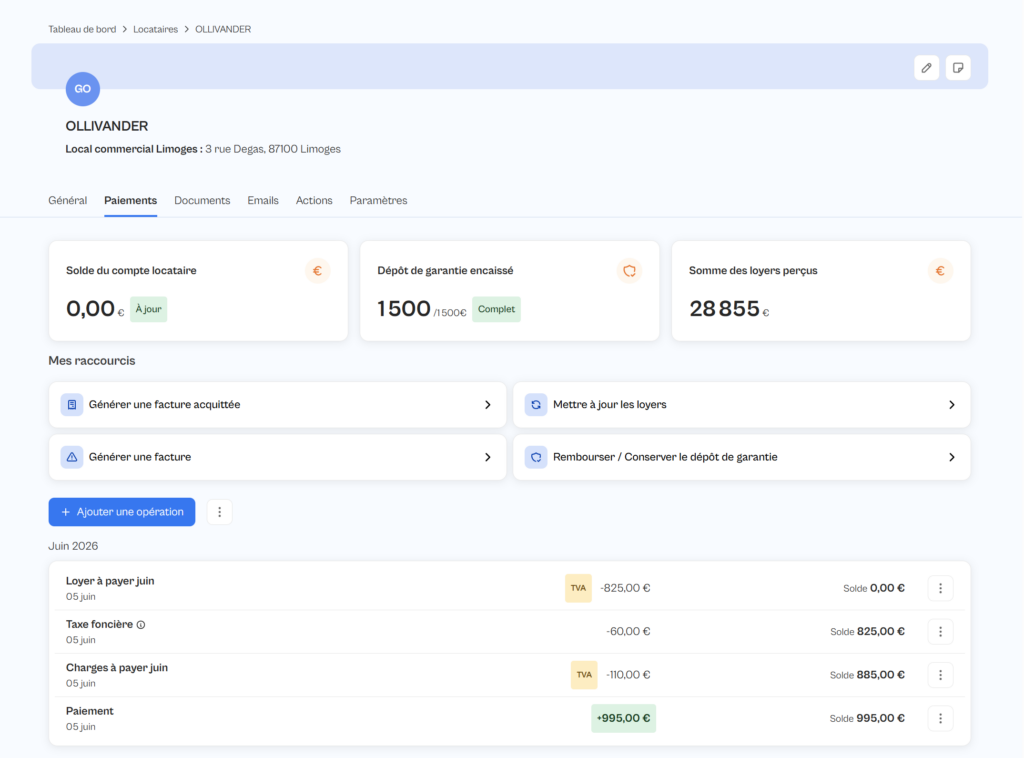Open options menu for Paiement row
The image size is (1024, 758).
click(x=940, y=718)
